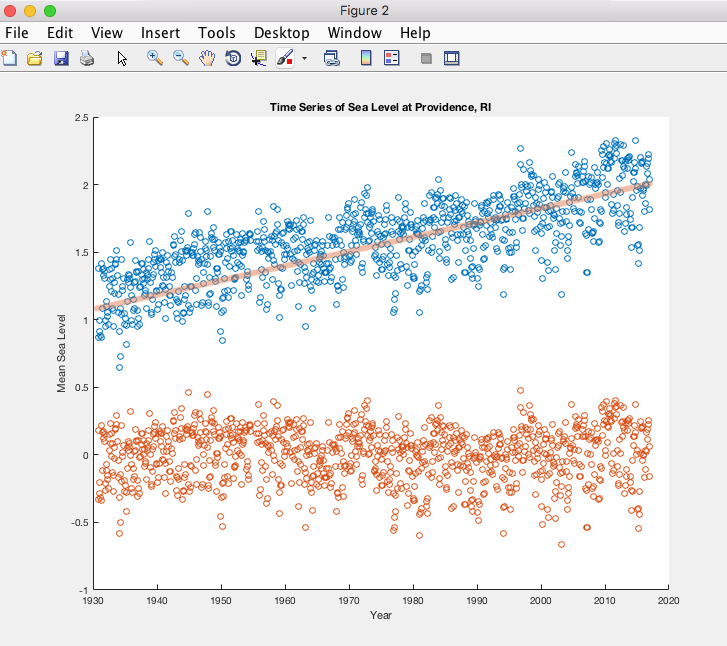Activate the Pan hand tool

[x=207, y=58]
